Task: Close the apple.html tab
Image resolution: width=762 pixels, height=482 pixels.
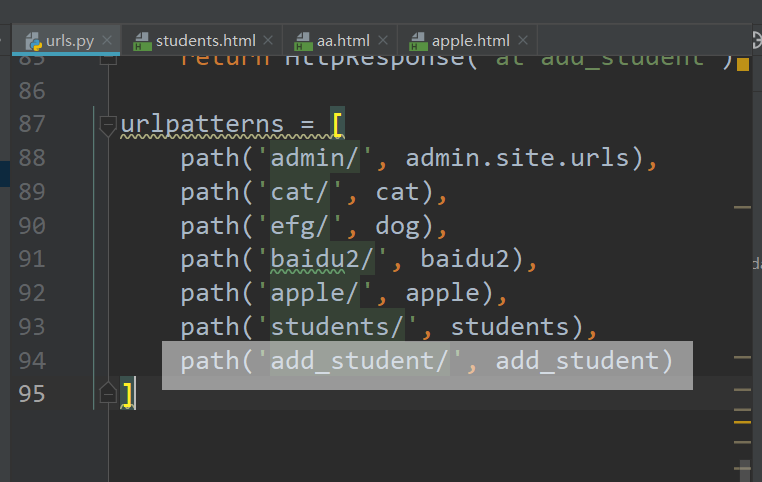Action: (x=523, y=40)
